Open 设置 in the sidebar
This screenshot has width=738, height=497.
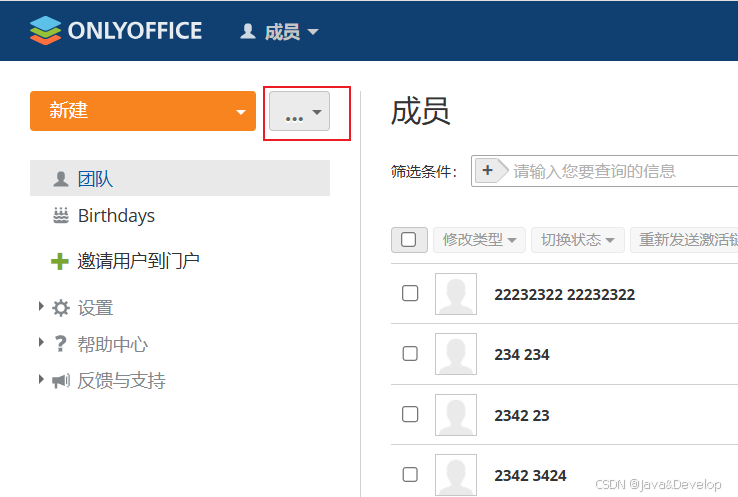96,308
